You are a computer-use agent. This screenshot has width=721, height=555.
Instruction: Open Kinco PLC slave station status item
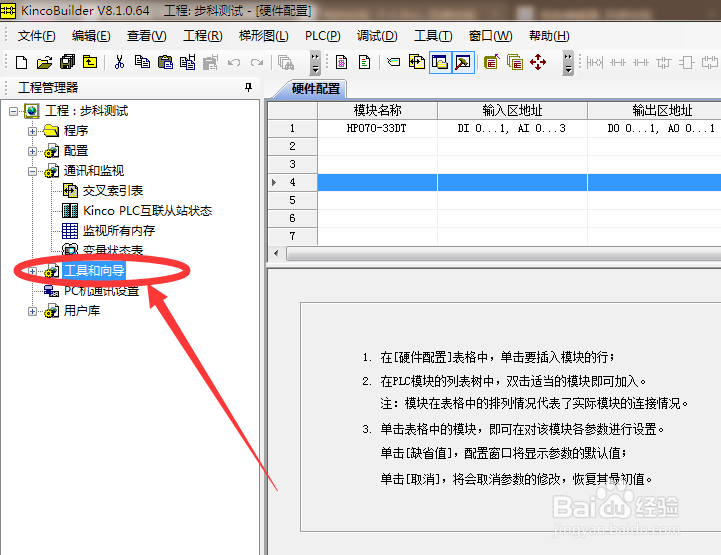click(147, 211)
